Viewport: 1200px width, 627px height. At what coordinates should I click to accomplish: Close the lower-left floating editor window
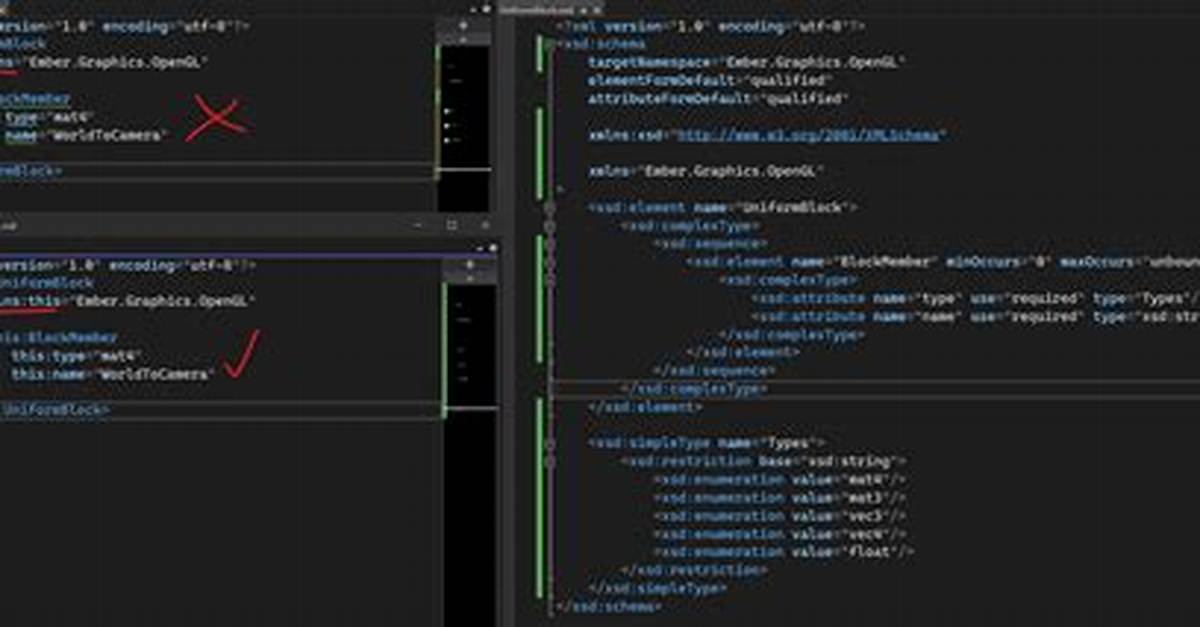coord(485,225)
